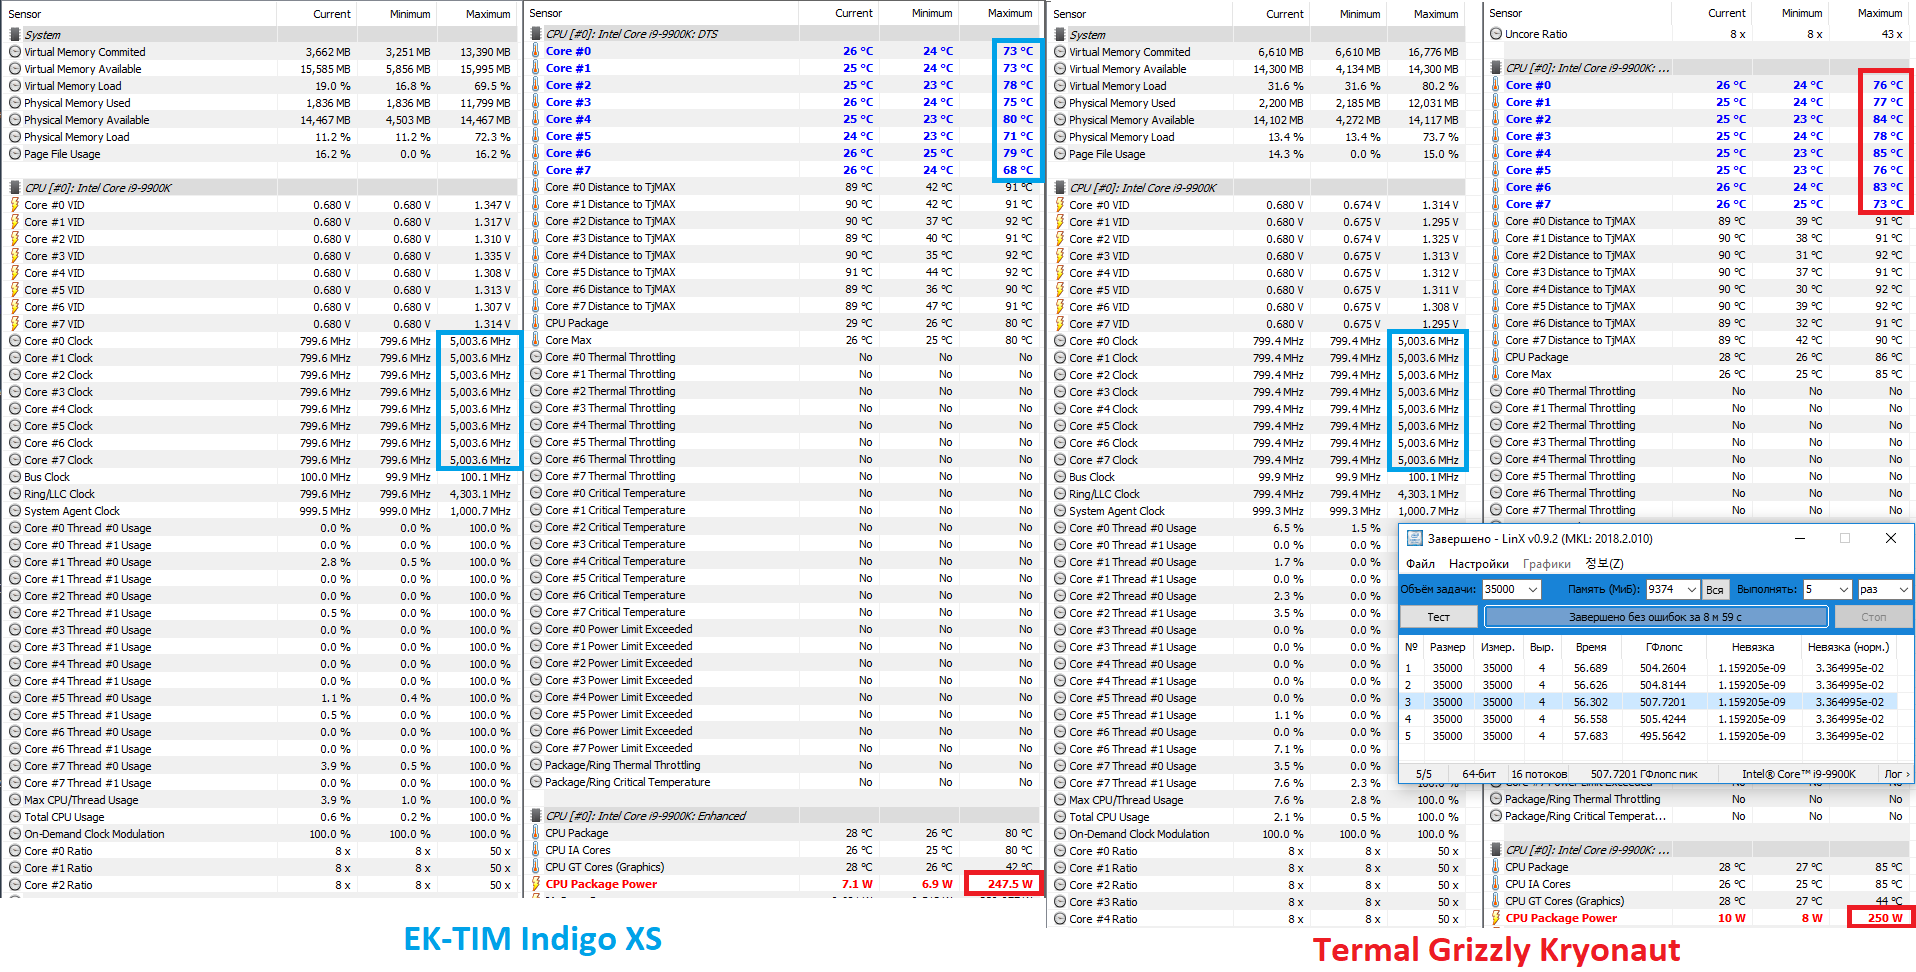Click the 250 W maximum power value
The image size is (1916, 972).
[x=1884, y=918]
